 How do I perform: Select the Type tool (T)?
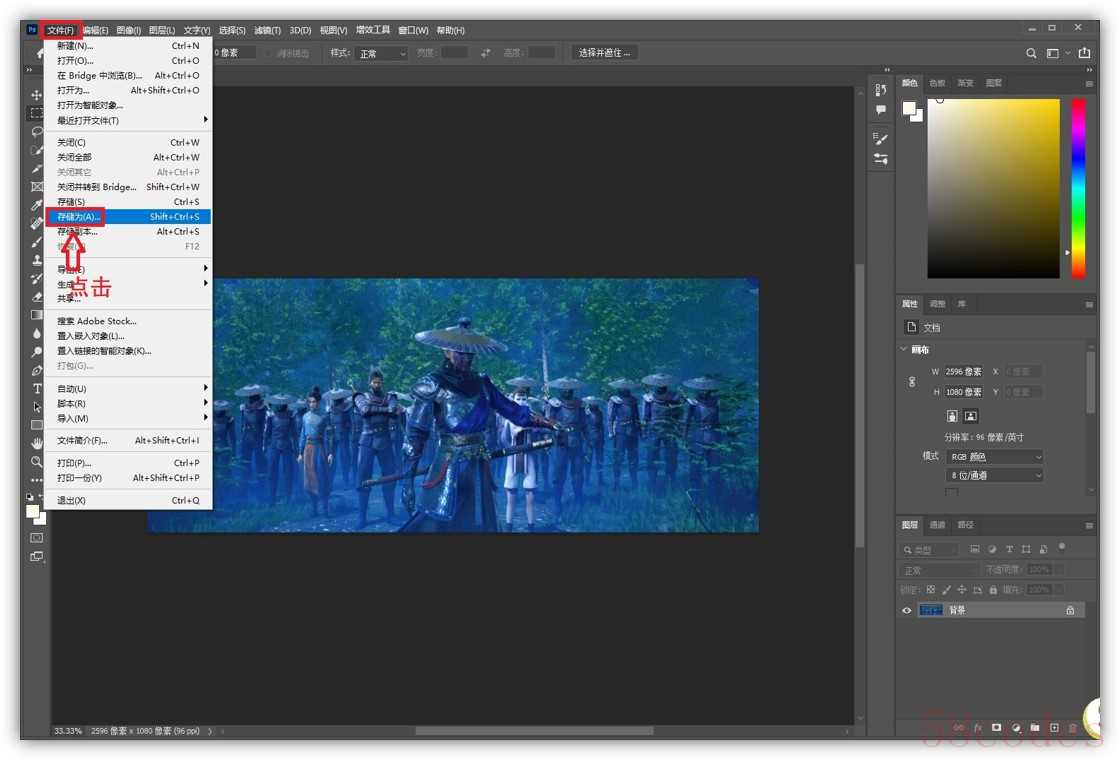tap(37, 388)
